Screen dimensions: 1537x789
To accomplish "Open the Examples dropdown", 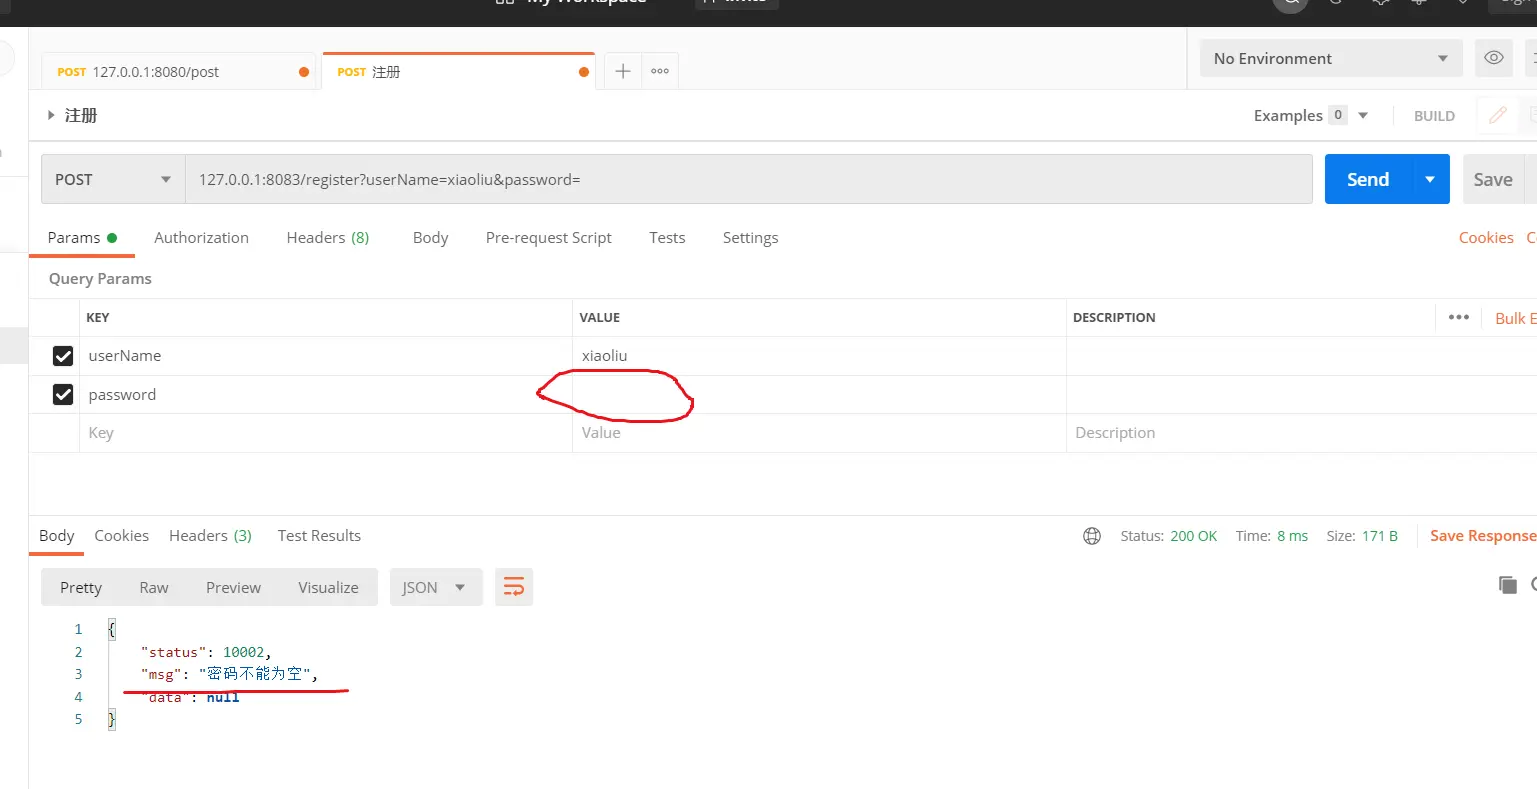I will (1311, 115).
